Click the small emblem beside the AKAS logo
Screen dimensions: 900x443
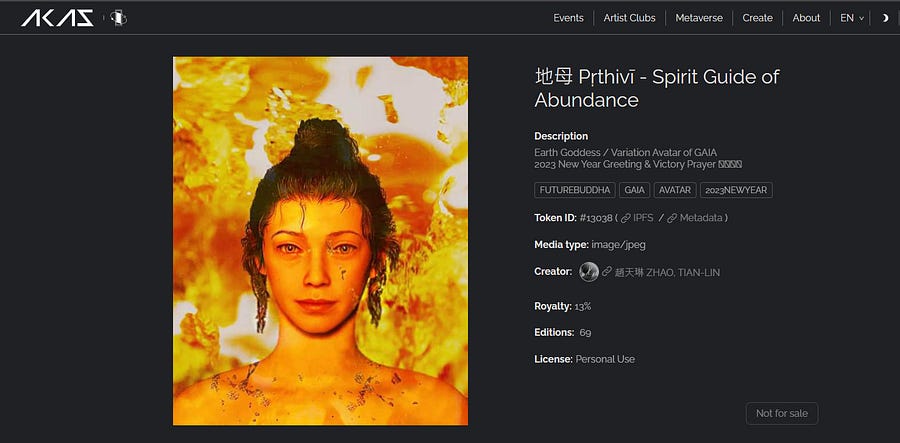pos(118,18)
